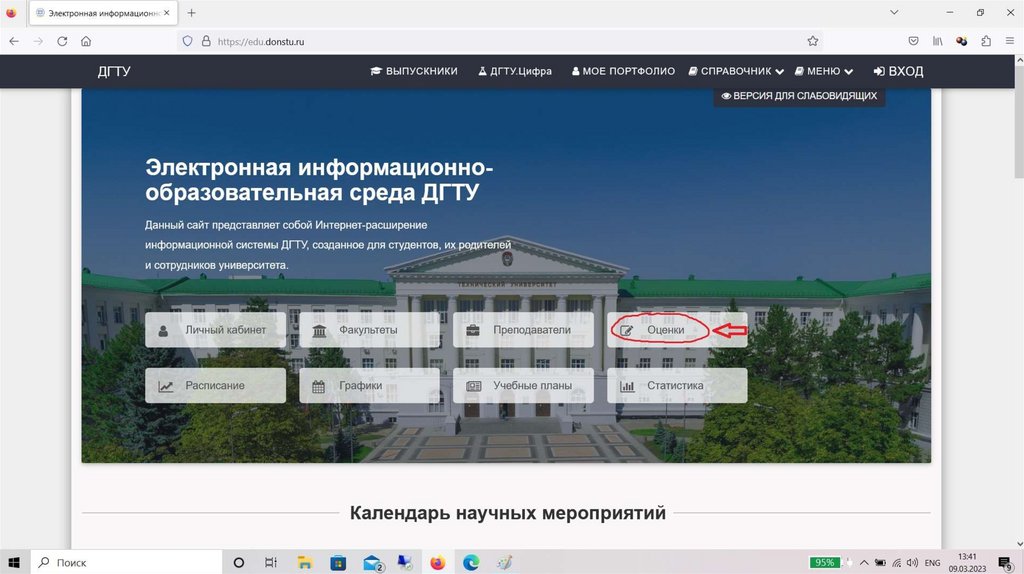This screenshot has width=1024, height=574.
Task: Open the Личный кабинет tile
Action: point(216,330)
